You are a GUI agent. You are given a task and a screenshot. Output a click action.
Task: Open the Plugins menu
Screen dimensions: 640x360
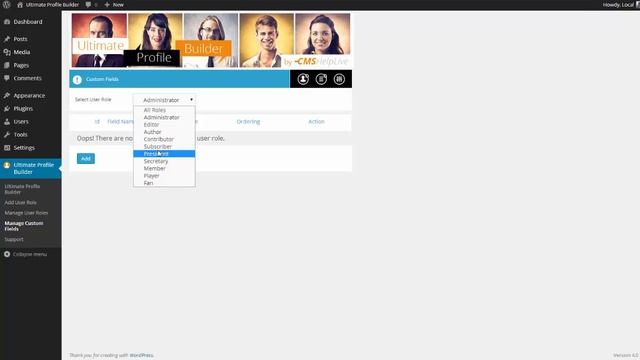click(x=23, y=109)
